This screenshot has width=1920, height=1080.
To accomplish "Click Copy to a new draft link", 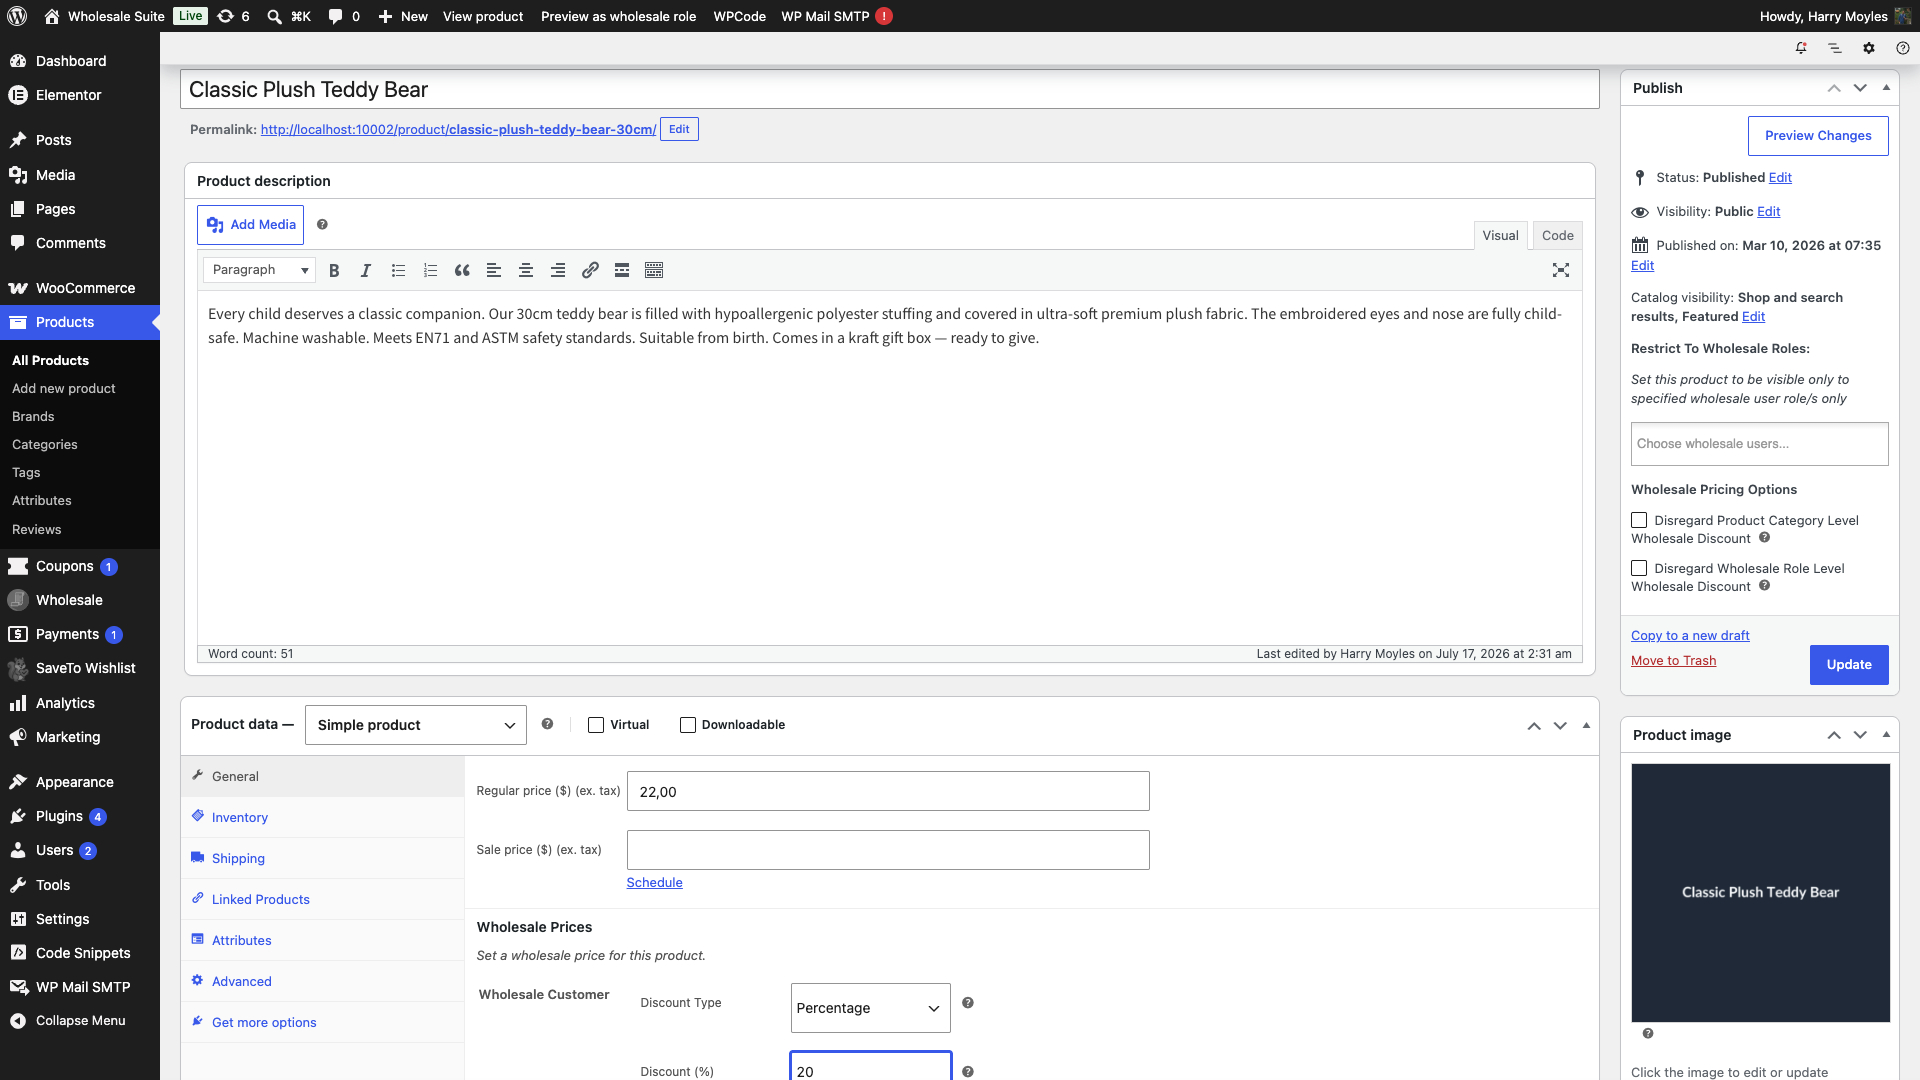I will click(1690, 635).
